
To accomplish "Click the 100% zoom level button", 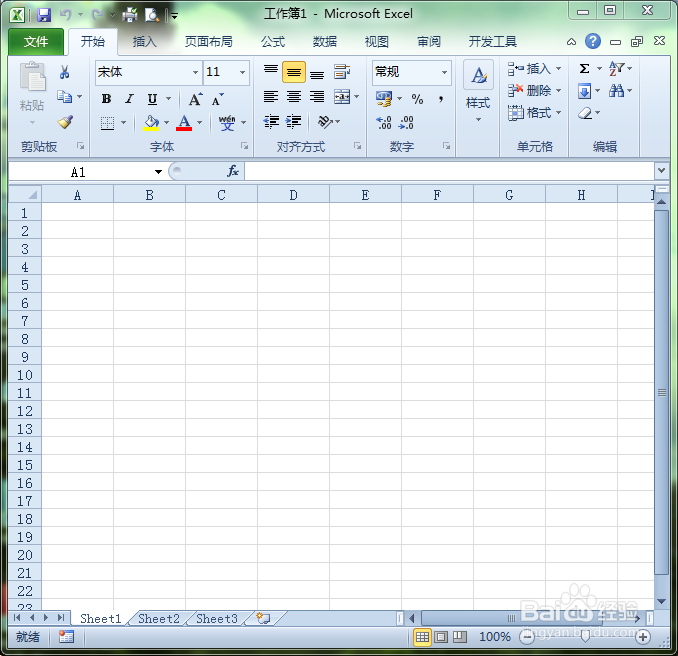I will 495,637.
